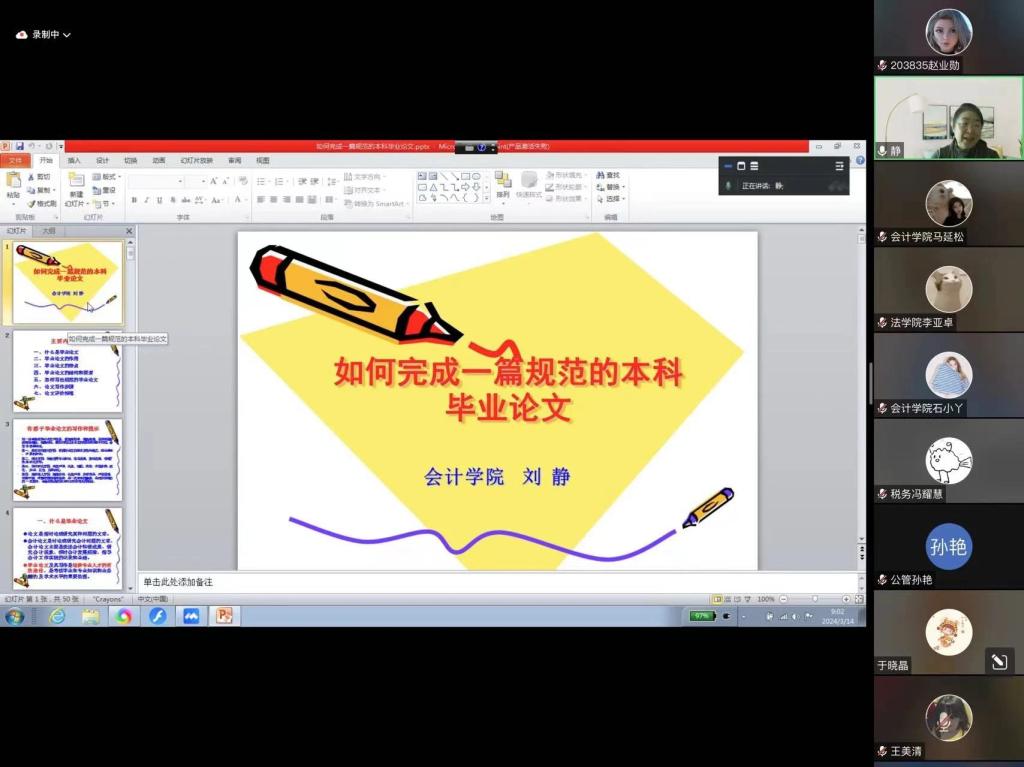This screenshot has height=767, width=1024.
Task: Click the Save icon in quick access toolbar
Action: tap(19, 146)
